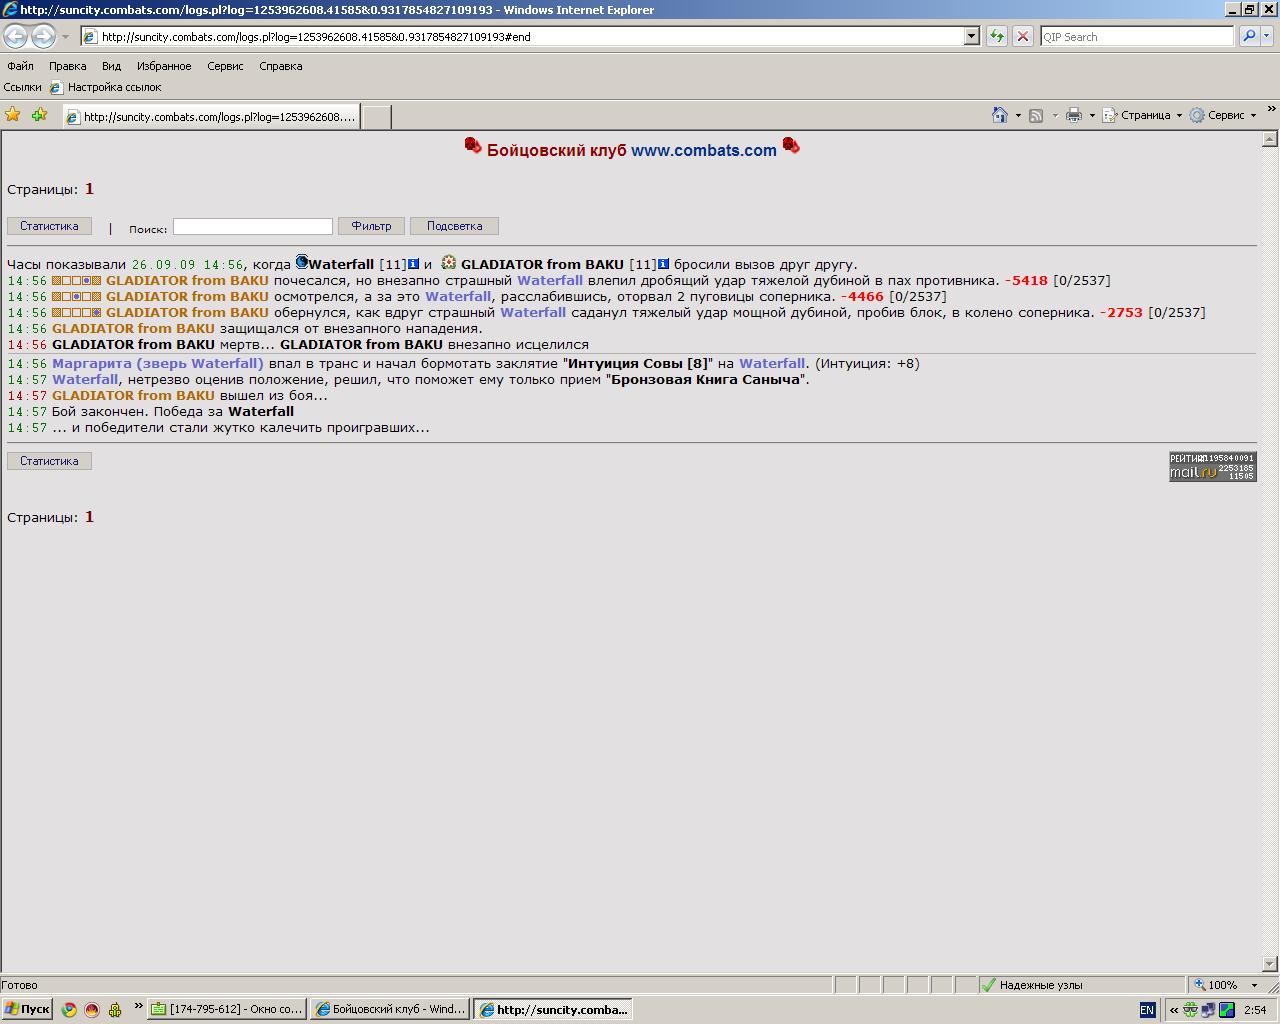The image size is (1280, 1024).
Task: Switch to Бойцовский клуб taskbar window
Action: coord(390,1009)
